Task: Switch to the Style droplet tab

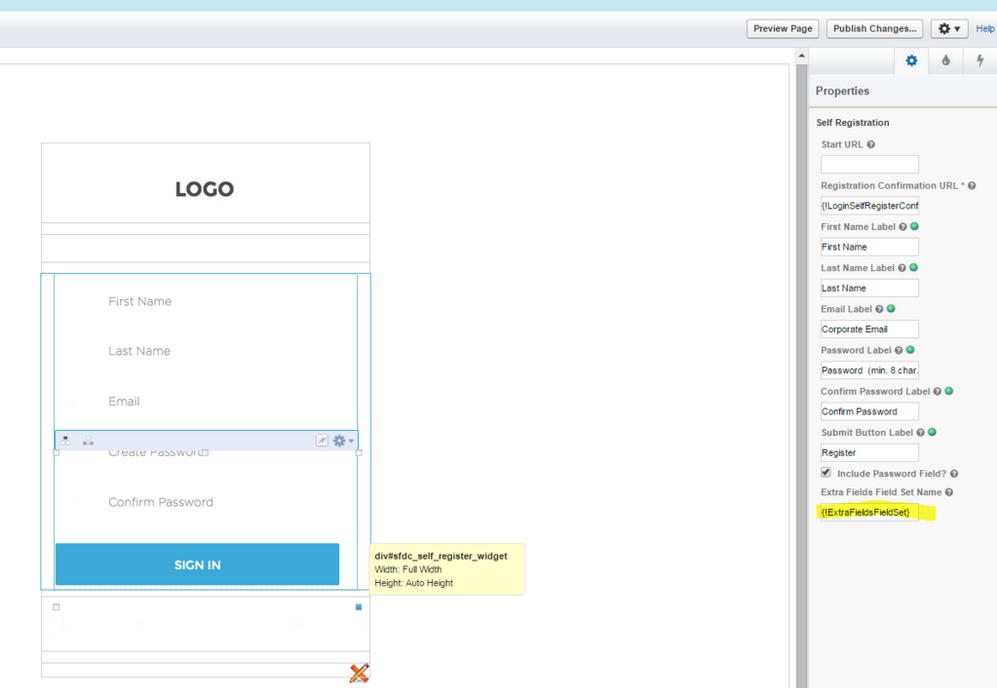Action: point(945,61)
